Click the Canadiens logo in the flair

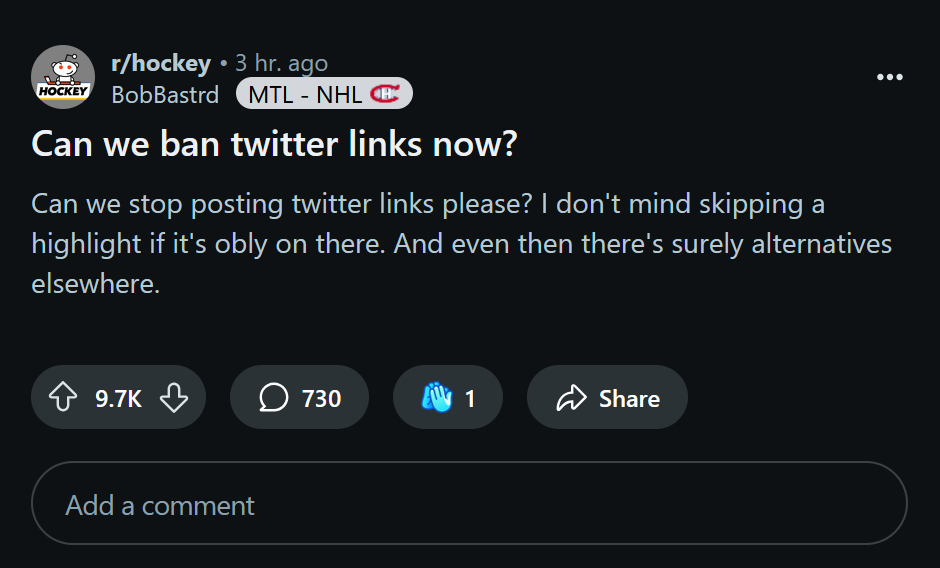click(x=384, y=94)
